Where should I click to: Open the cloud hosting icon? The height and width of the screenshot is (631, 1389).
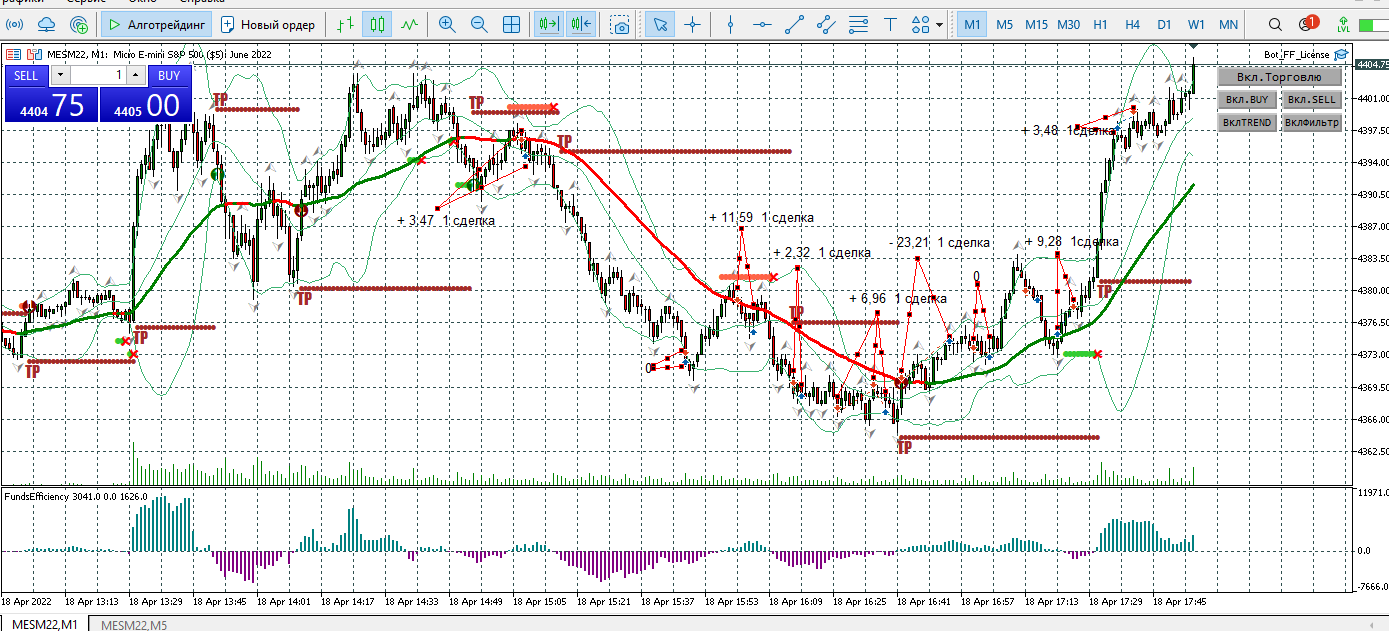click(x=46, y=24)
